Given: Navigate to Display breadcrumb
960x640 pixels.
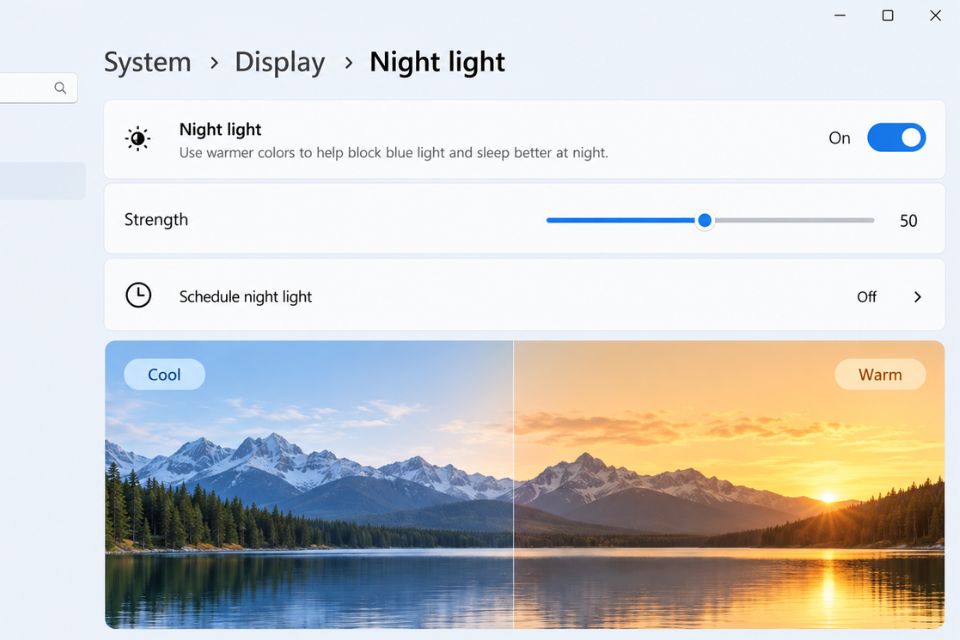Looking at the screenshot, I should 280,62.
